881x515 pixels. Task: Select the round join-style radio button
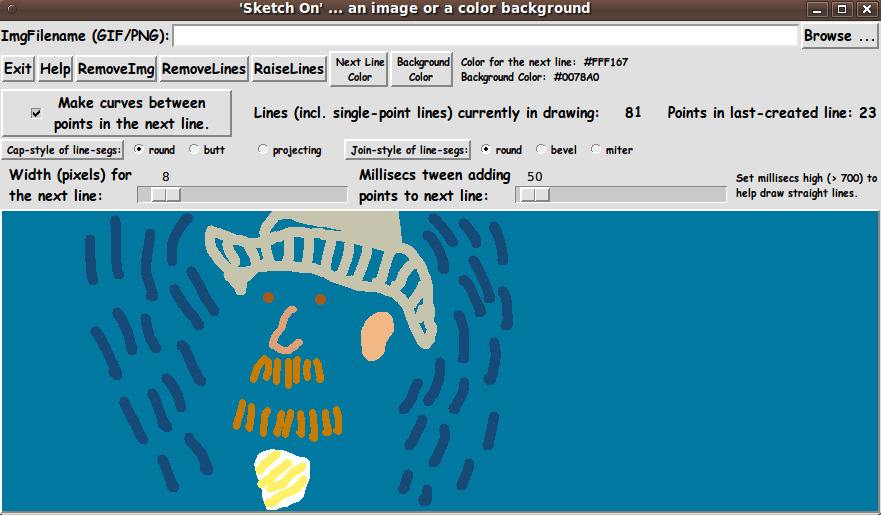point(485,149)
